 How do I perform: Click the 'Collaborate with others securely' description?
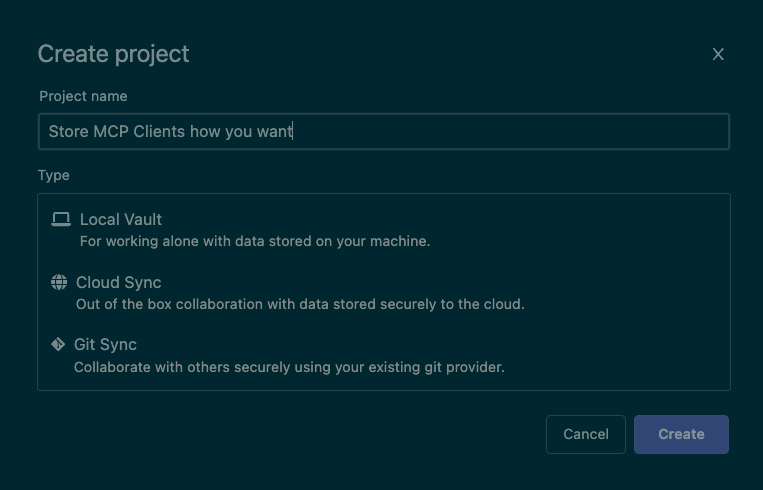289,367
